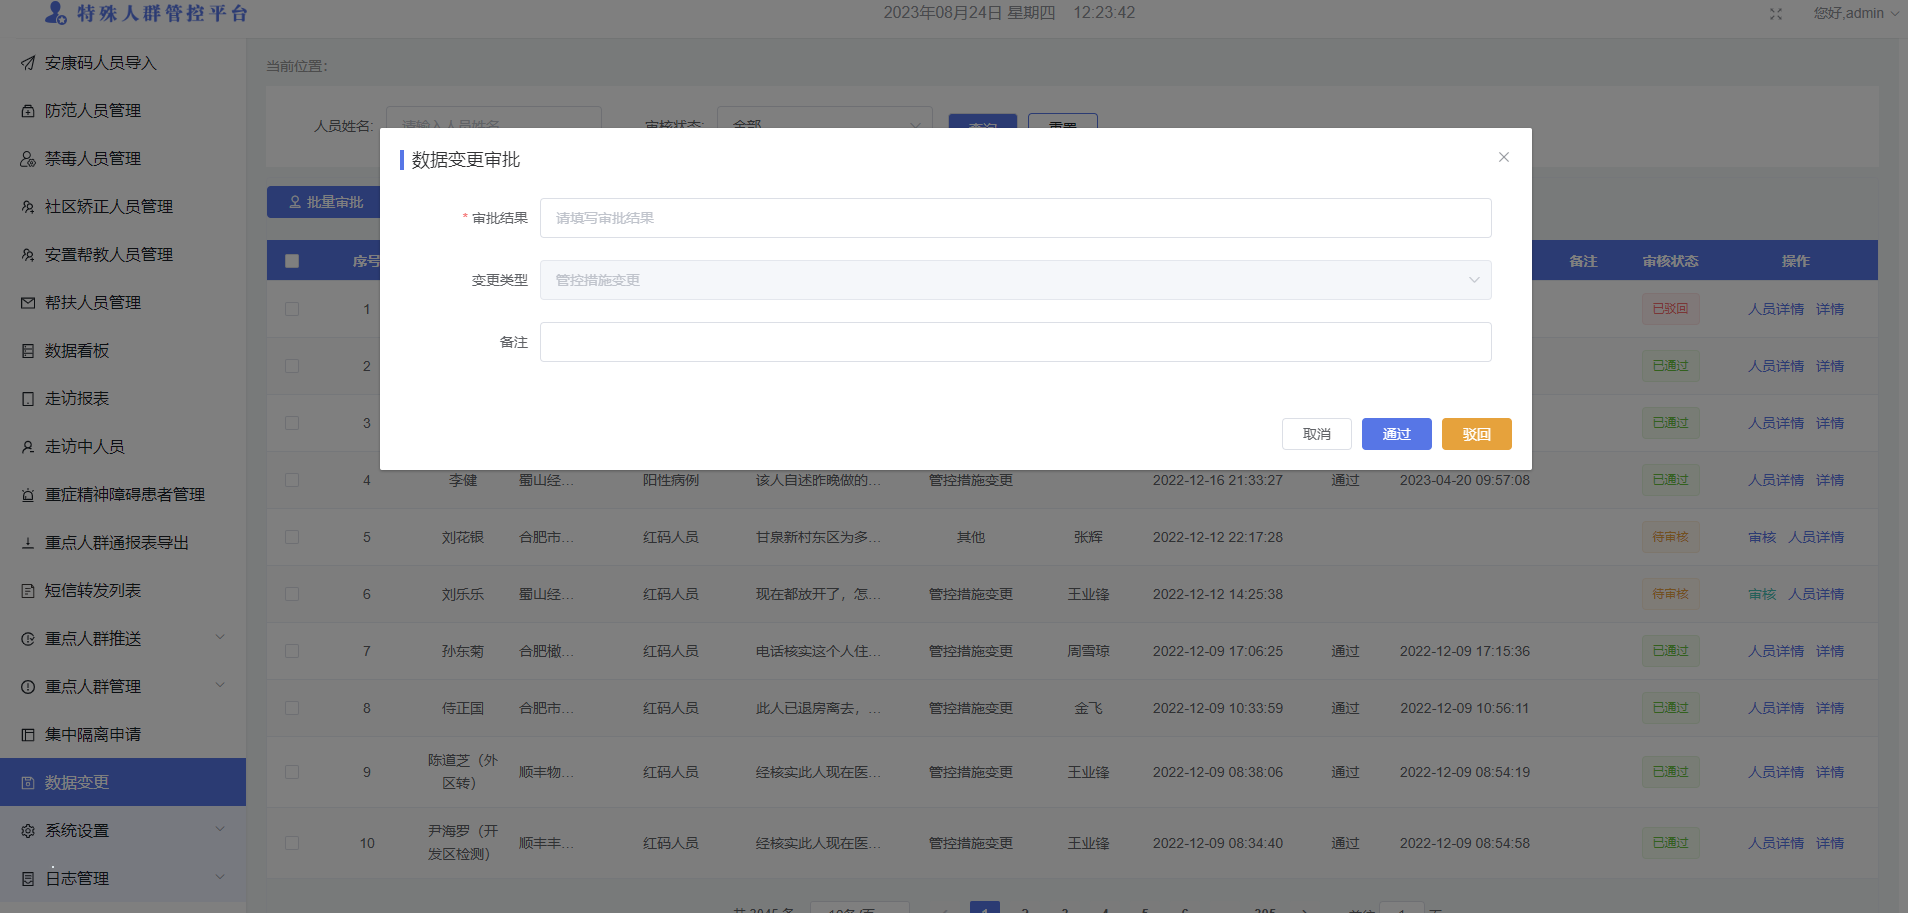Viewport: 1908px width, 913px height.
Task: Click the 批量审批 button
Action: 324,202
